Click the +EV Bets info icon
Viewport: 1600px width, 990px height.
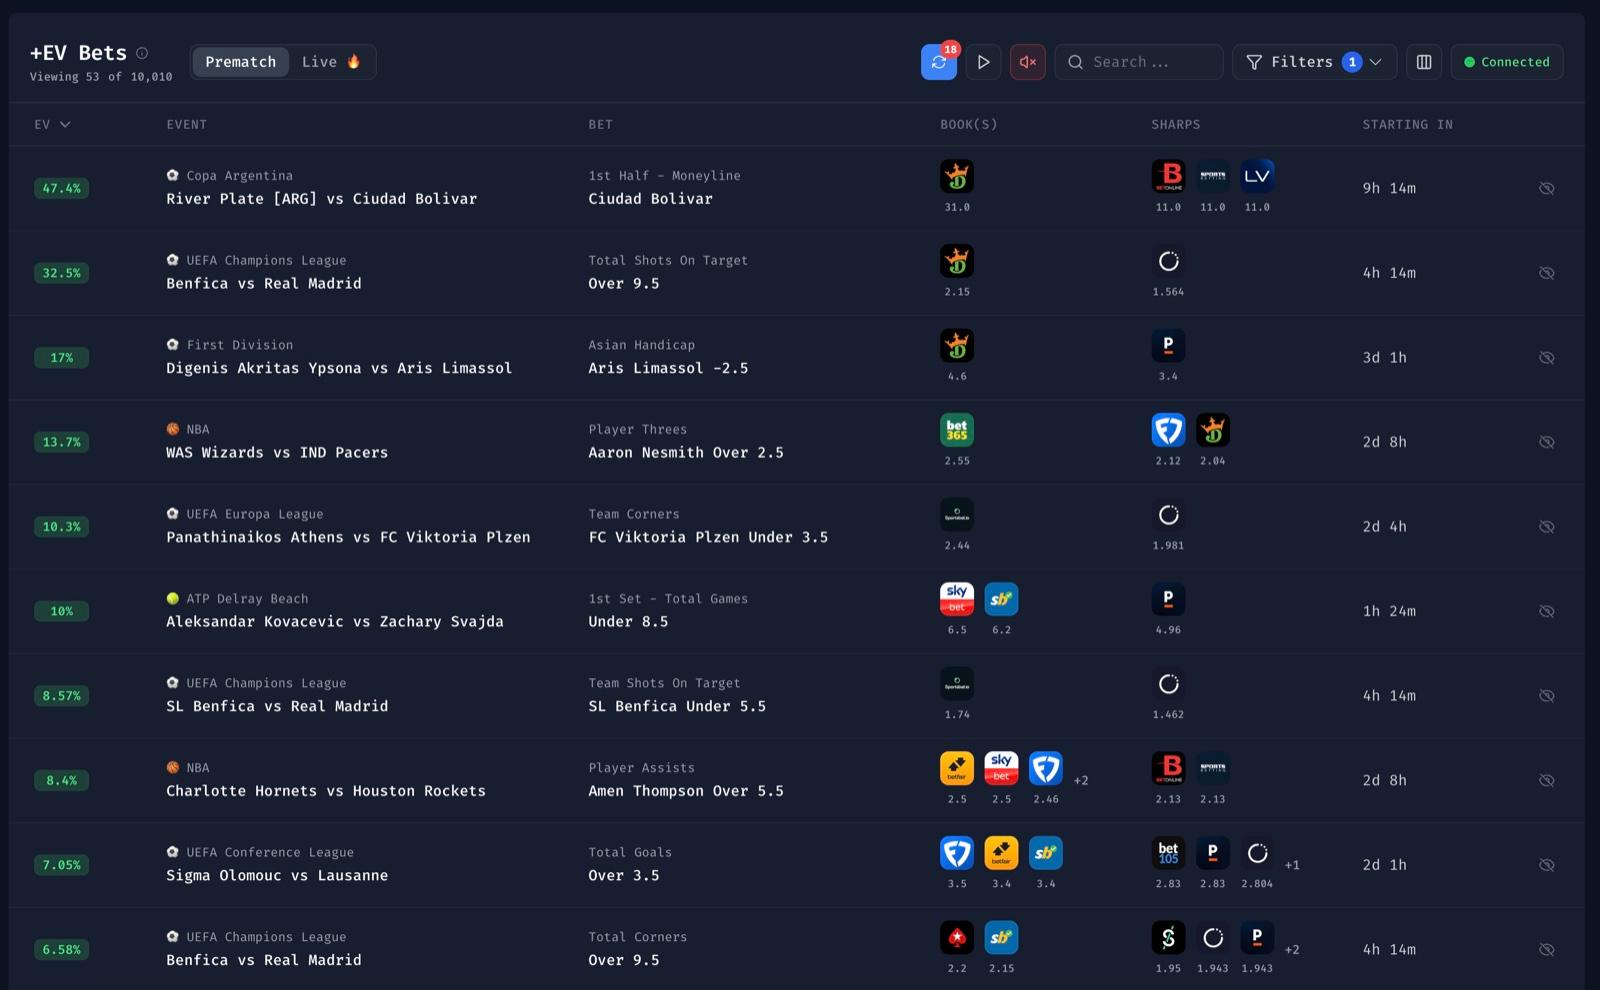(141, 52)
